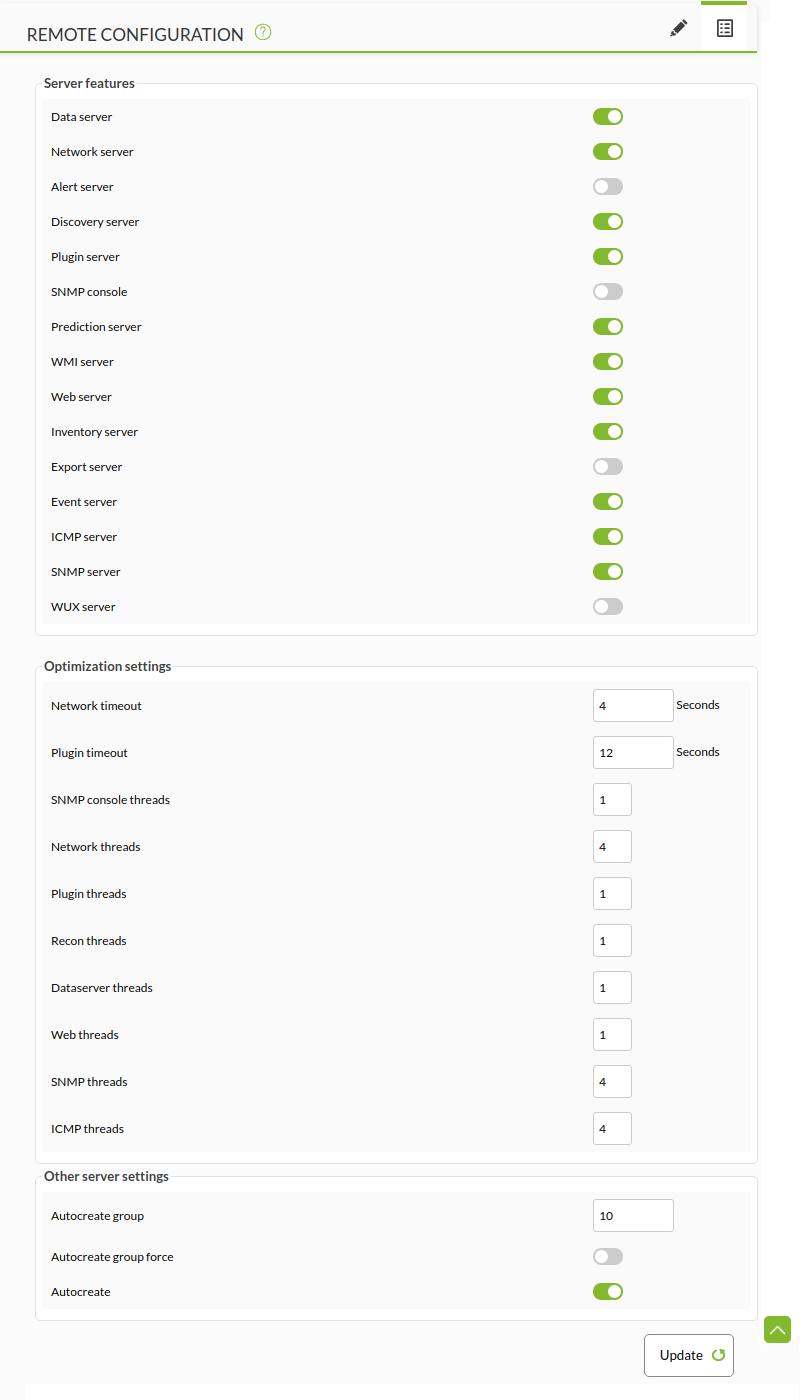Select the SNMP console threads field

pyautogui.click(x=612, y=800)
